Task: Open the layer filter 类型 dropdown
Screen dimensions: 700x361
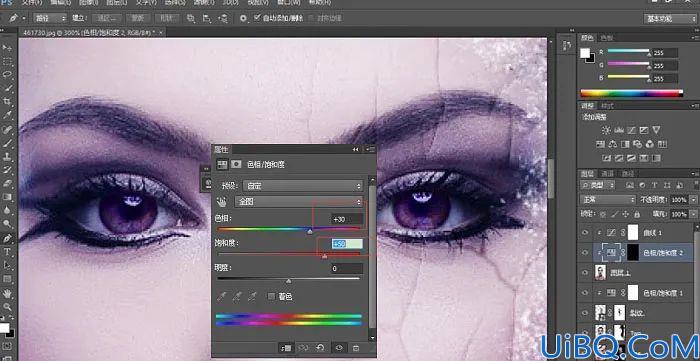Action: pyautogui.click(x=598, y=185)
